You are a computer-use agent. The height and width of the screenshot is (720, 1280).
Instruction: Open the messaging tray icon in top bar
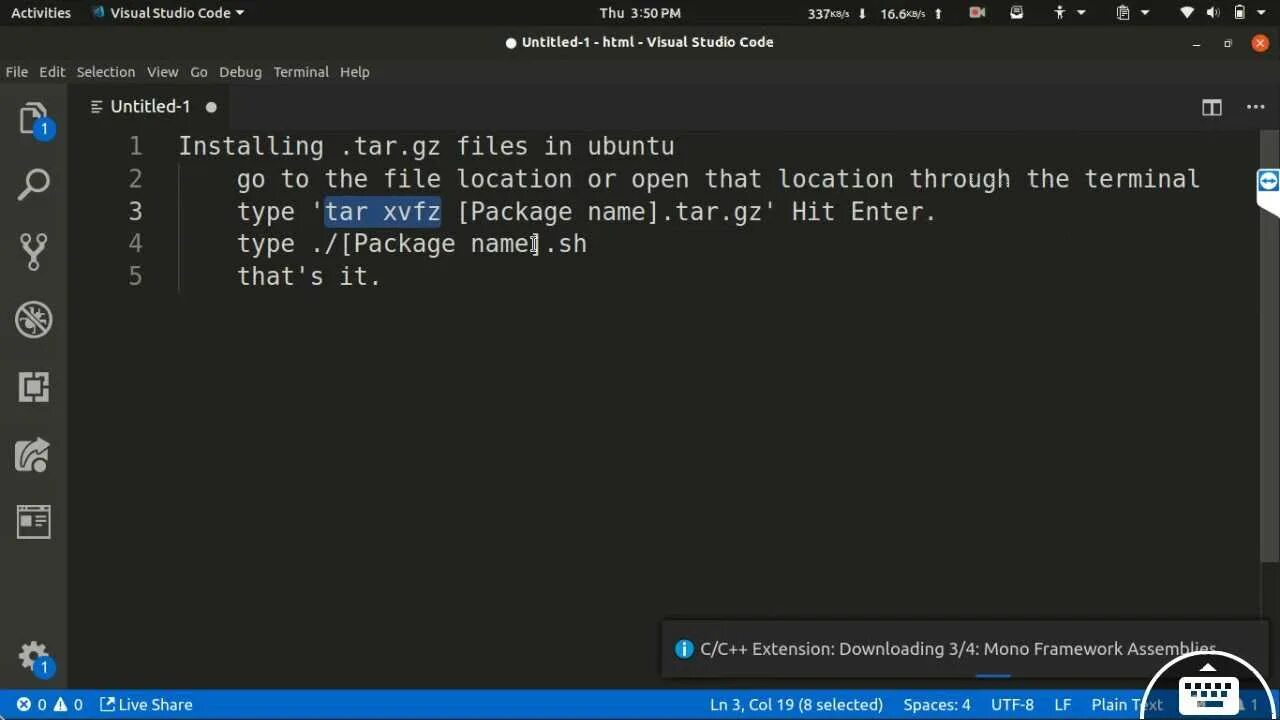(x=1017, y=13)
